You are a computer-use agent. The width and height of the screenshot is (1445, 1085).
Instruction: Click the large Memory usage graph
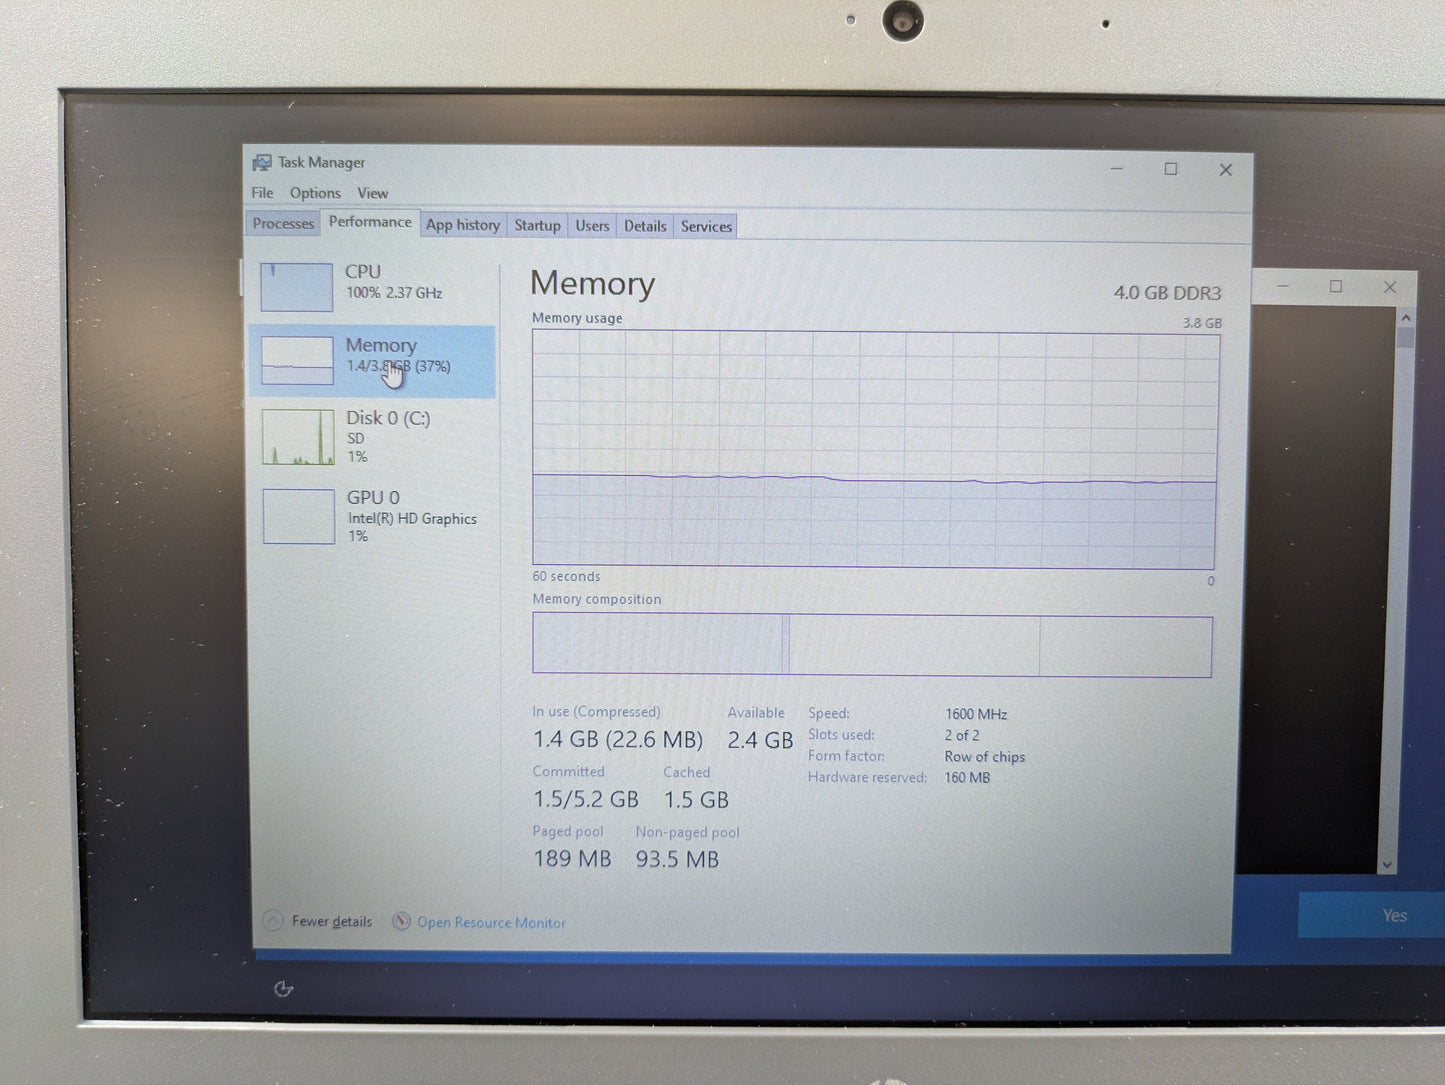point(873,450)
